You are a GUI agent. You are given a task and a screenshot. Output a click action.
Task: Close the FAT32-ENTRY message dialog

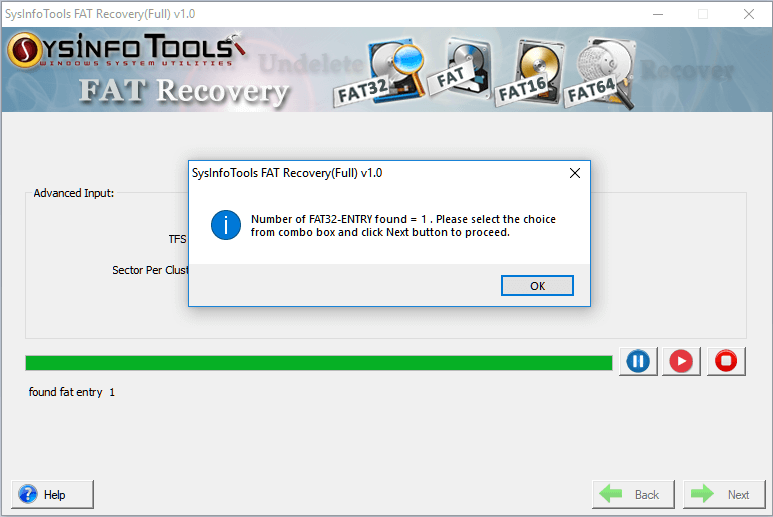tap(574, 173)
